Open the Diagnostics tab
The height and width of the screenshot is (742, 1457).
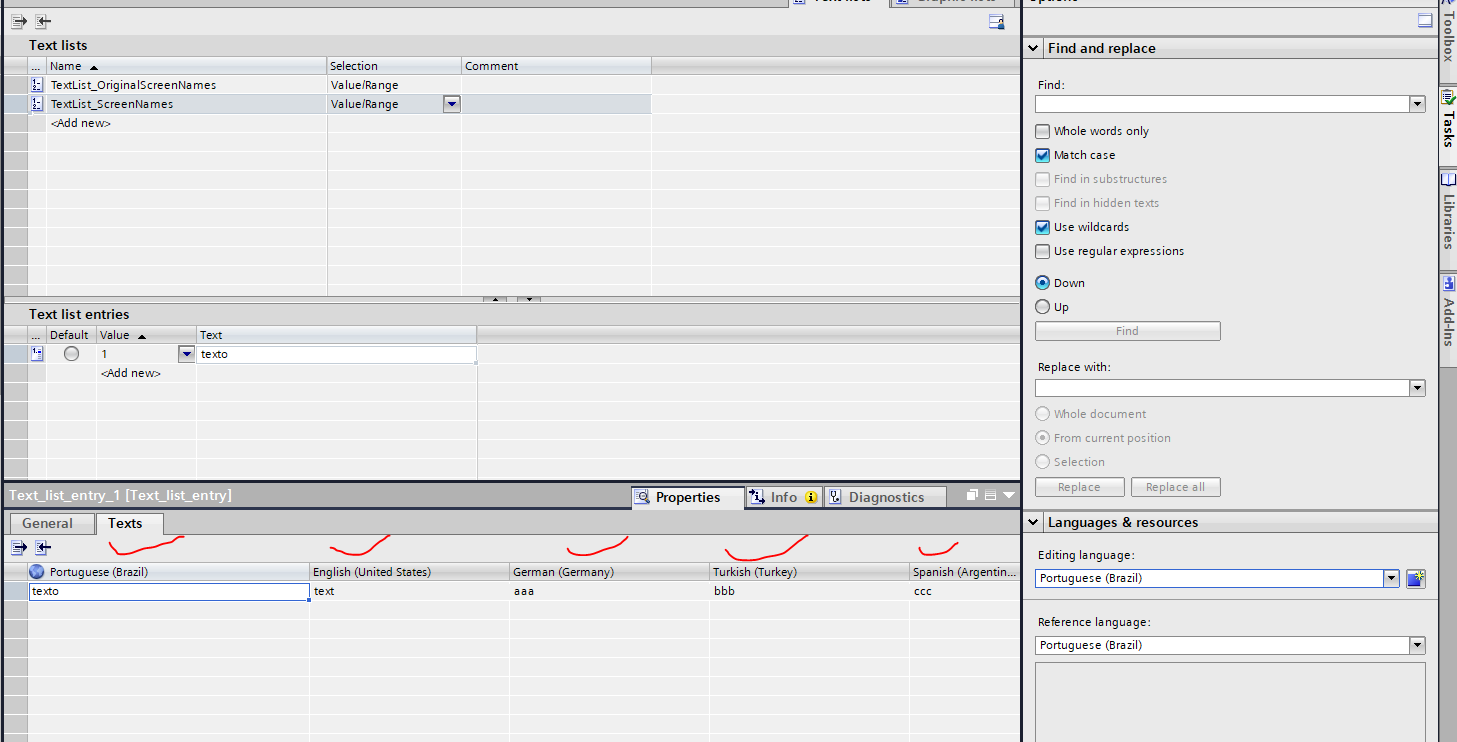coord(886,497)
